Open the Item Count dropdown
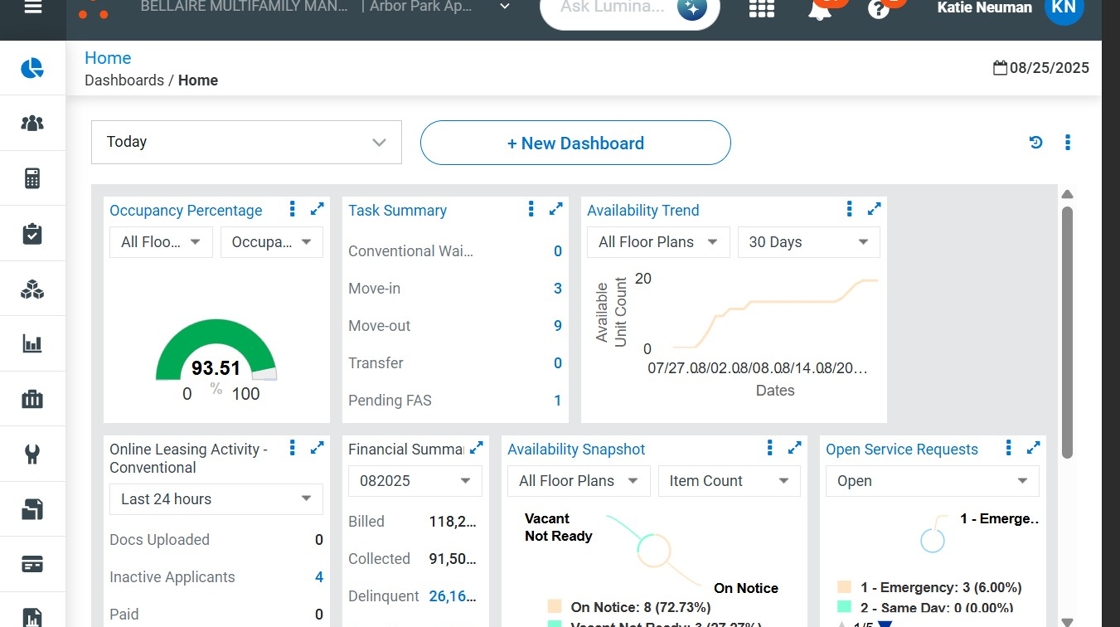1120x627 pixels. pyautogui.click(x=729, y=481)
